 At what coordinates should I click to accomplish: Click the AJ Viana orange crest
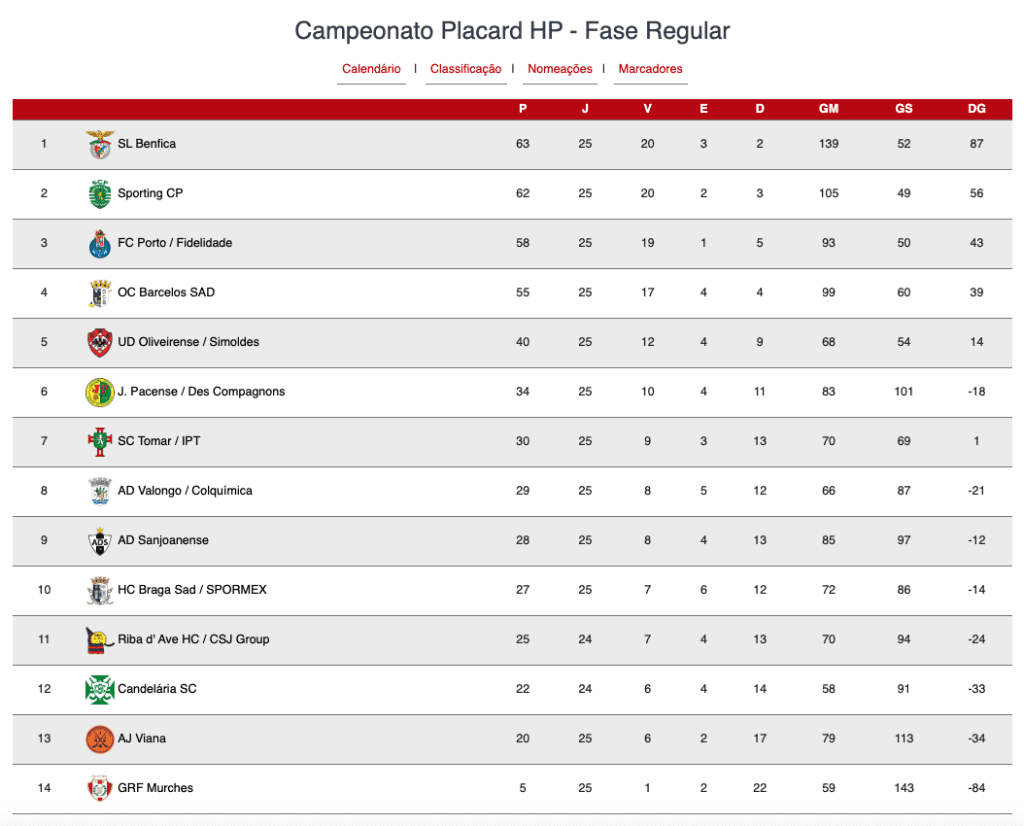point(100,739)
